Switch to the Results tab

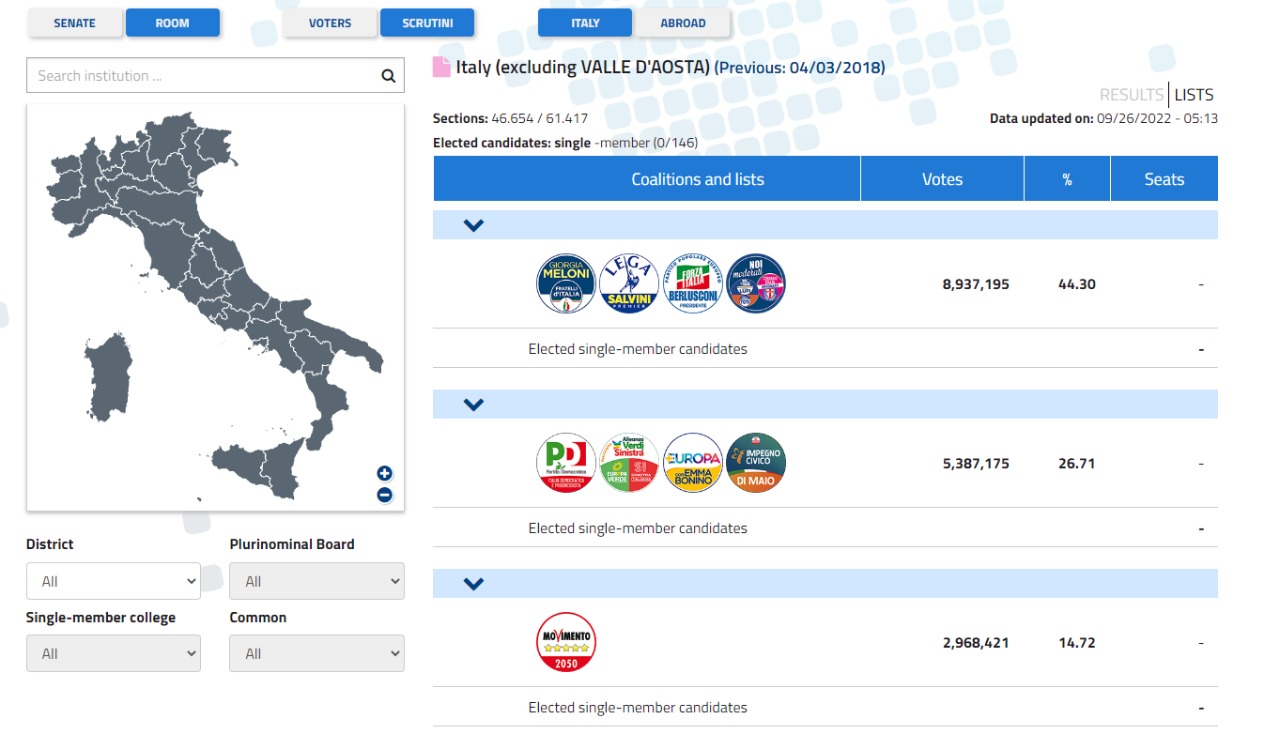click(1132, 95)
